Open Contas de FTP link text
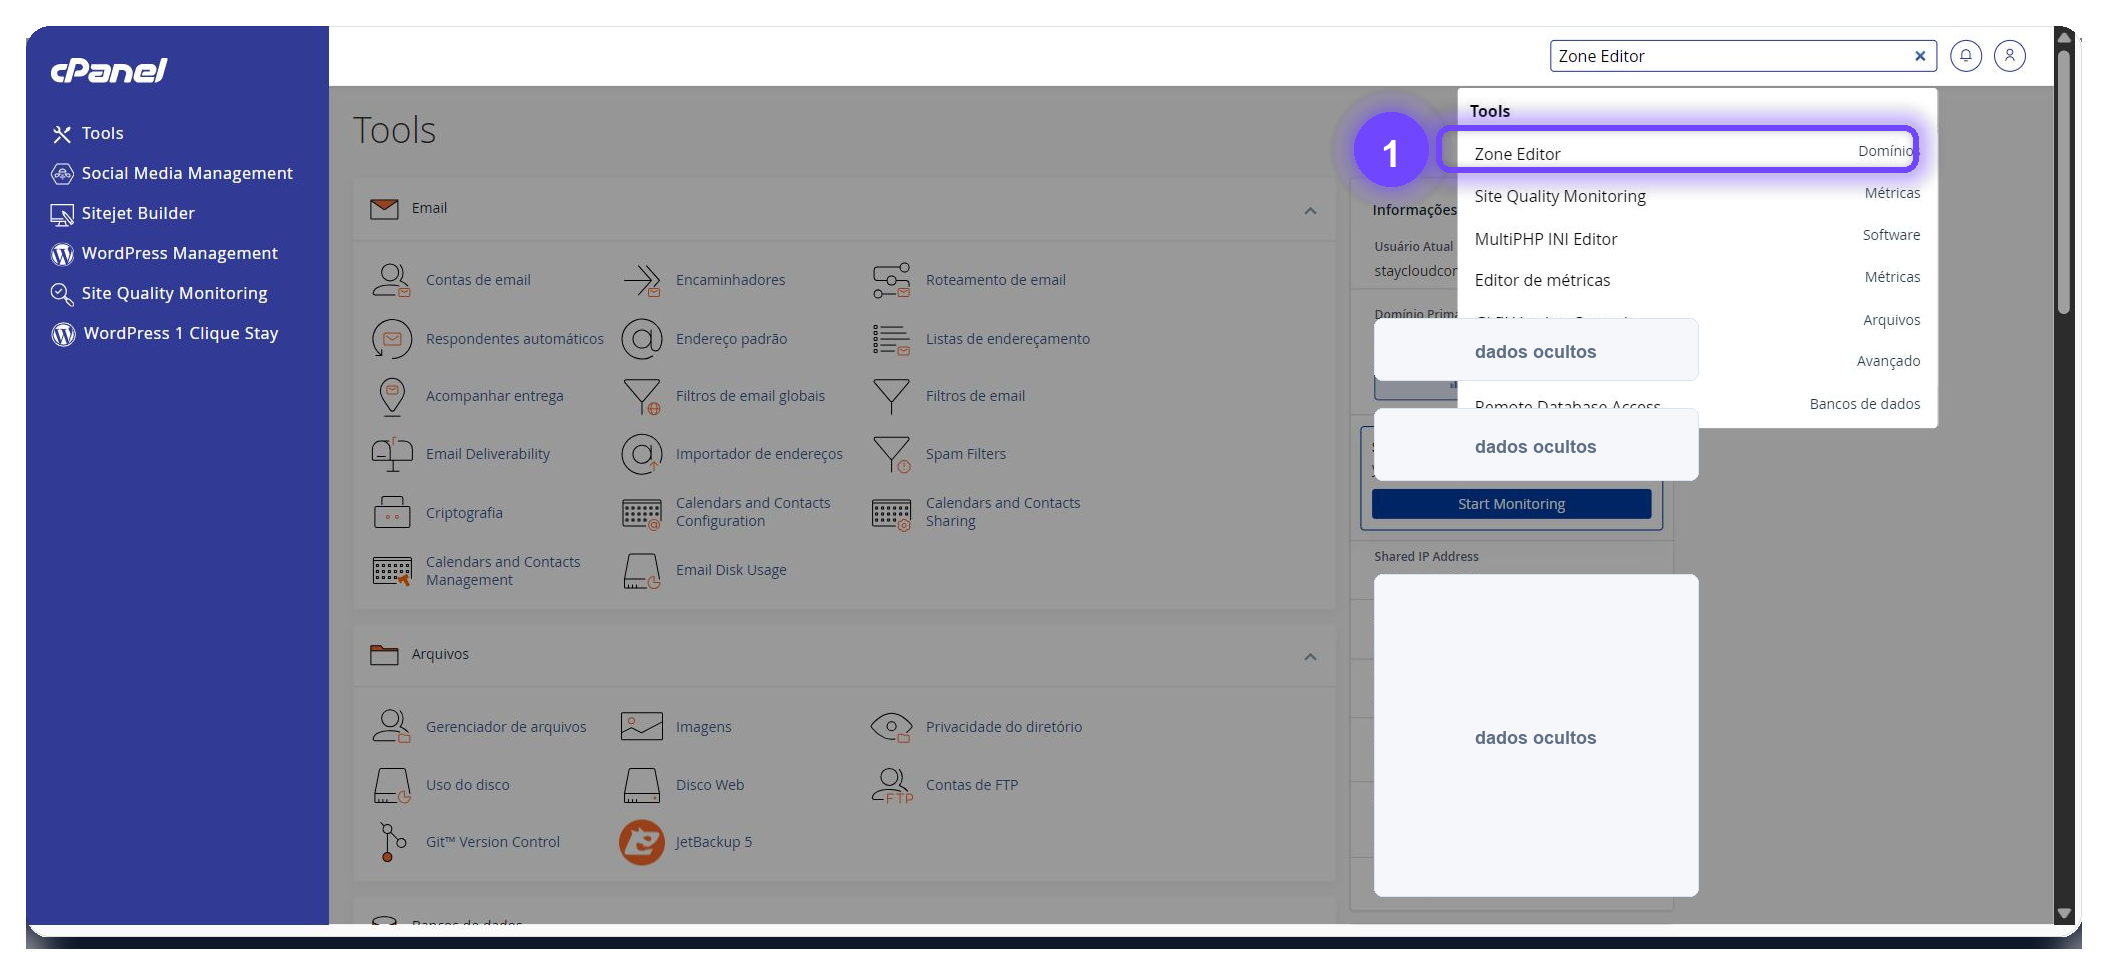This screenshot has height=975, width=2108. click(x=972, y=785)
